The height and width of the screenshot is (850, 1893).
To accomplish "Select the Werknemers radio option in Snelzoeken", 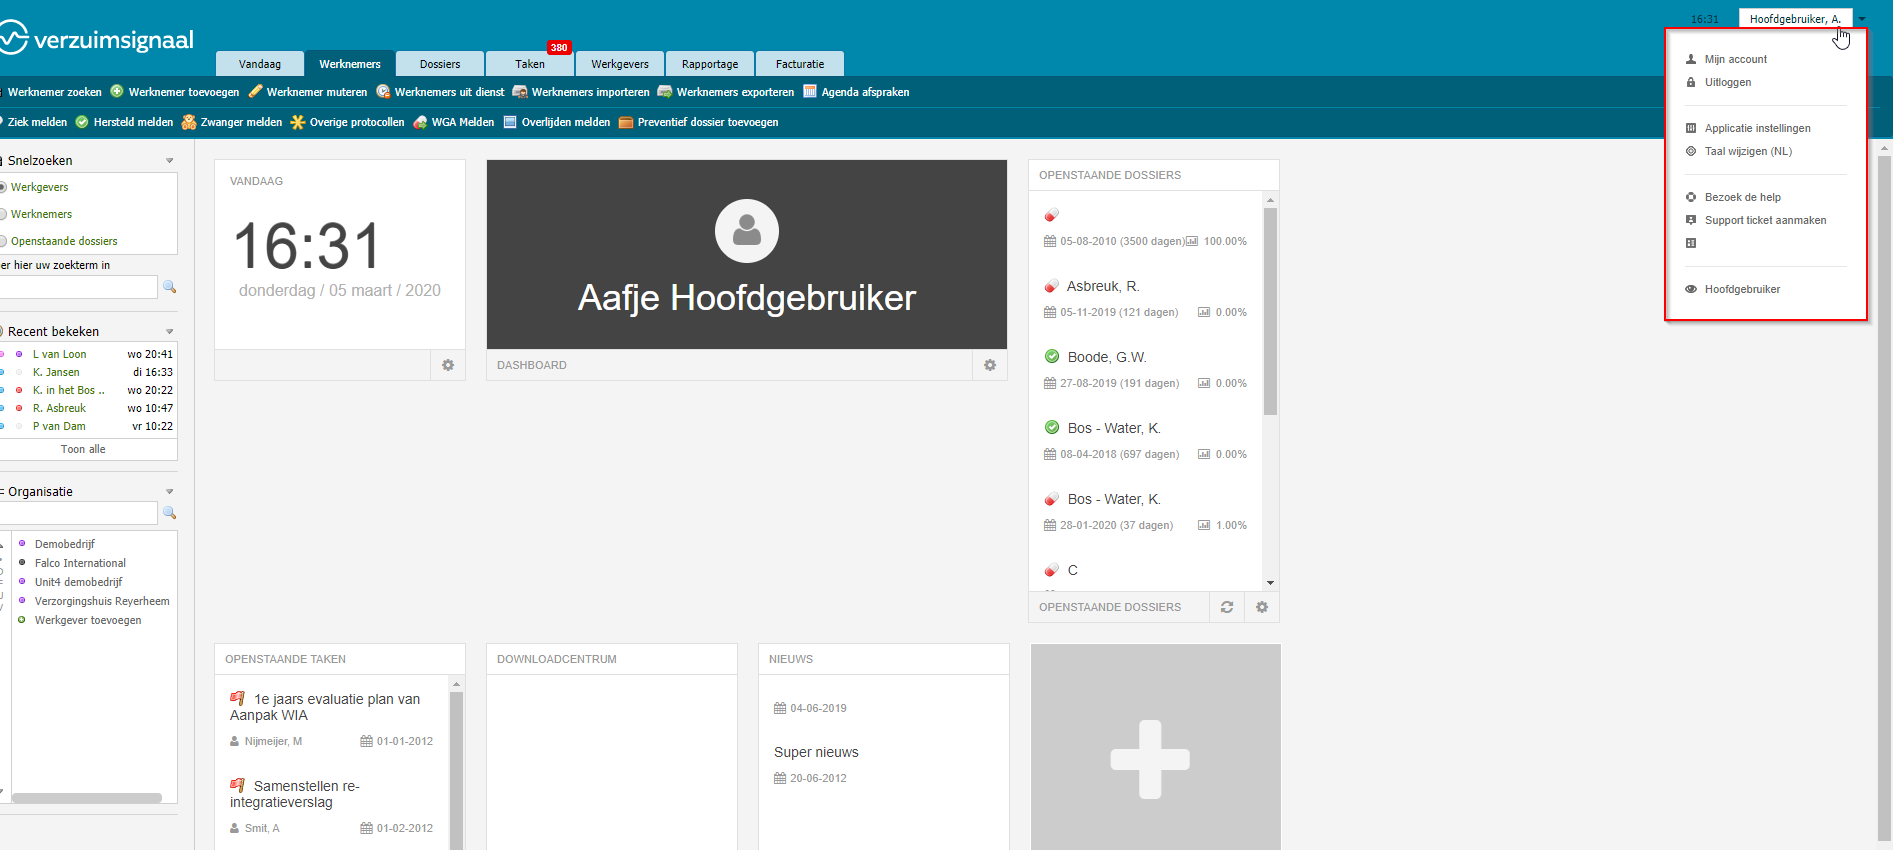I will tap(3, 214).
